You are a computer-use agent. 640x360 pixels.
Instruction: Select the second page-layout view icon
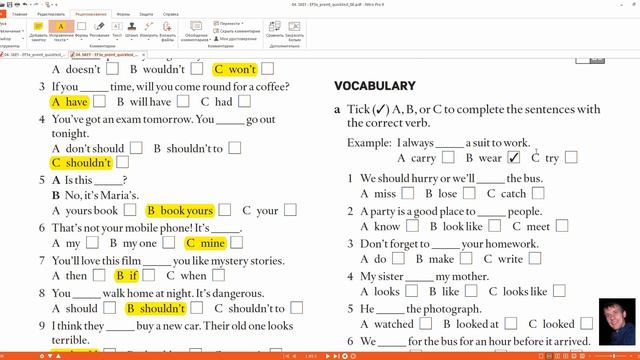(x=549, y=356)
